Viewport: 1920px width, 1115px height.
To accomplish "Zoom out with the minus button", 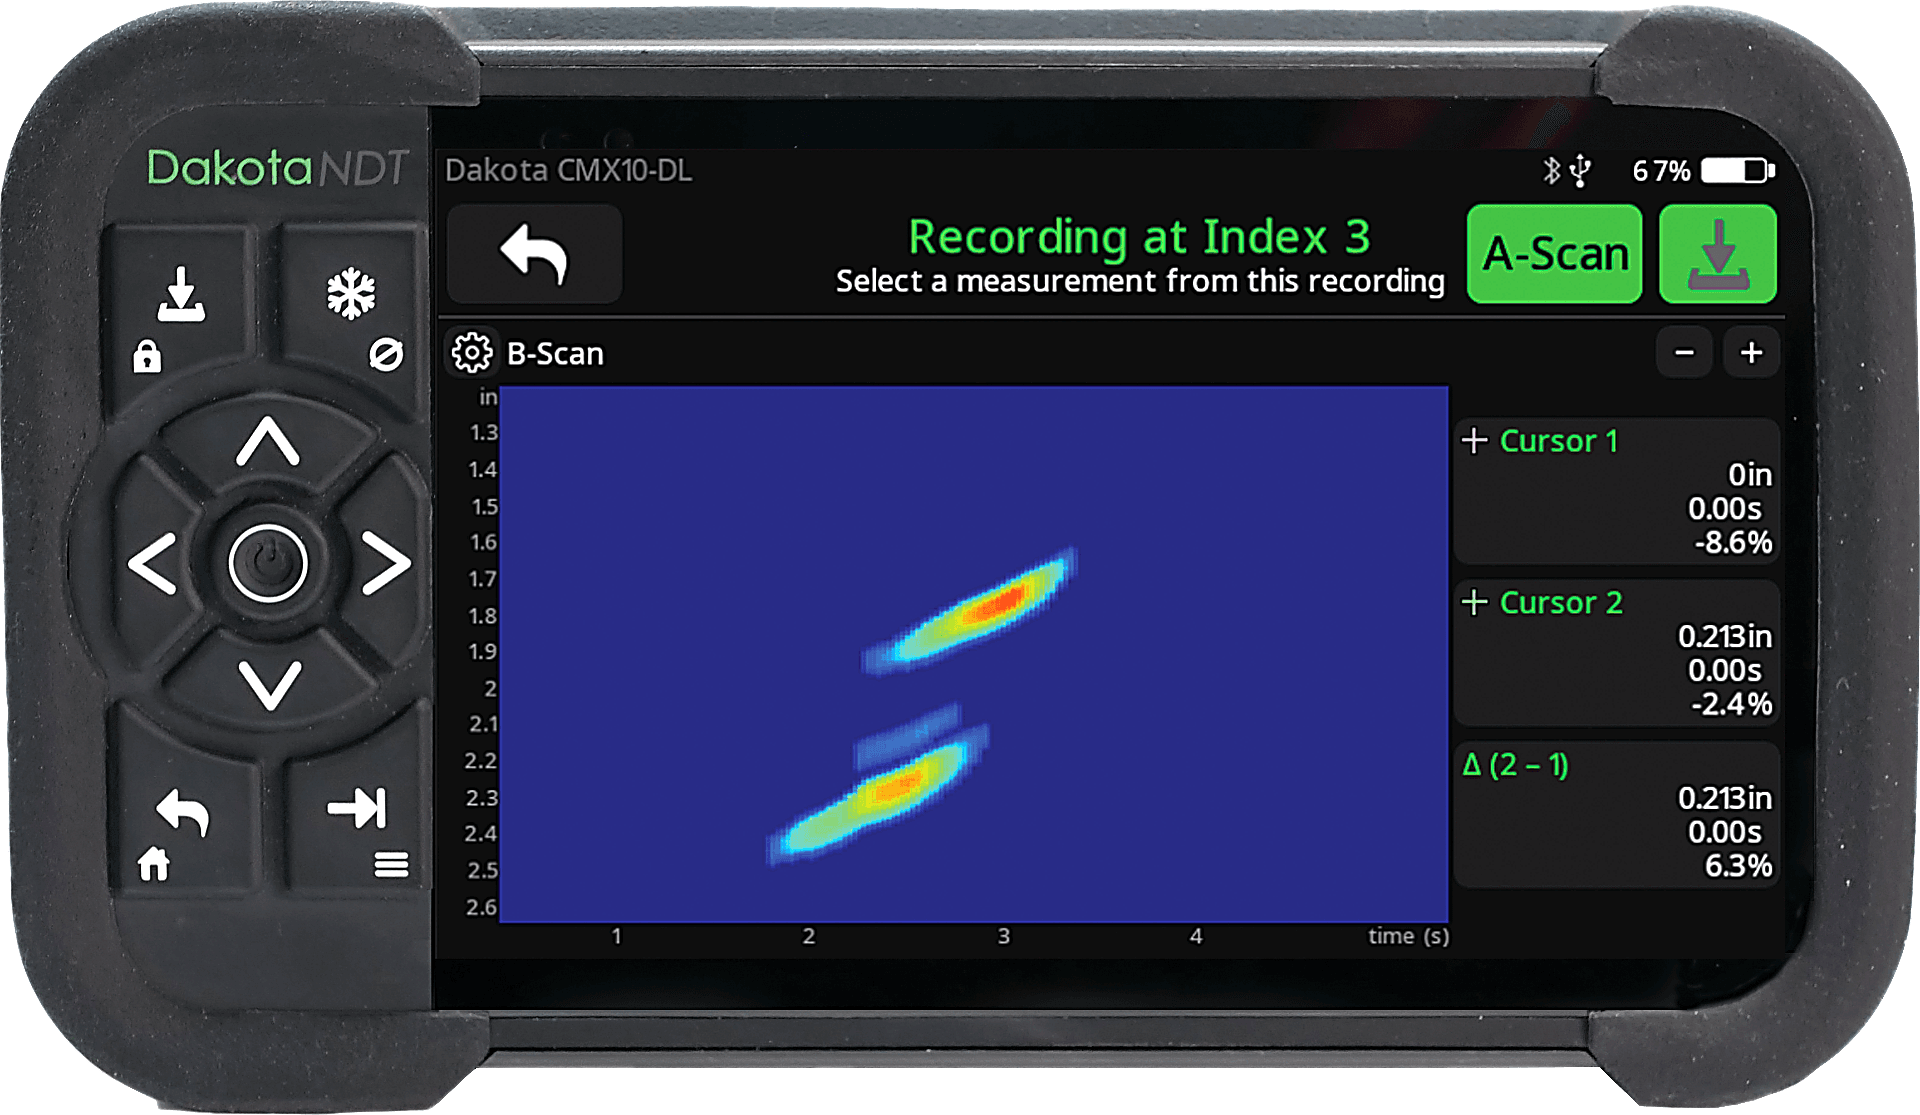I will pos(1685,352).
